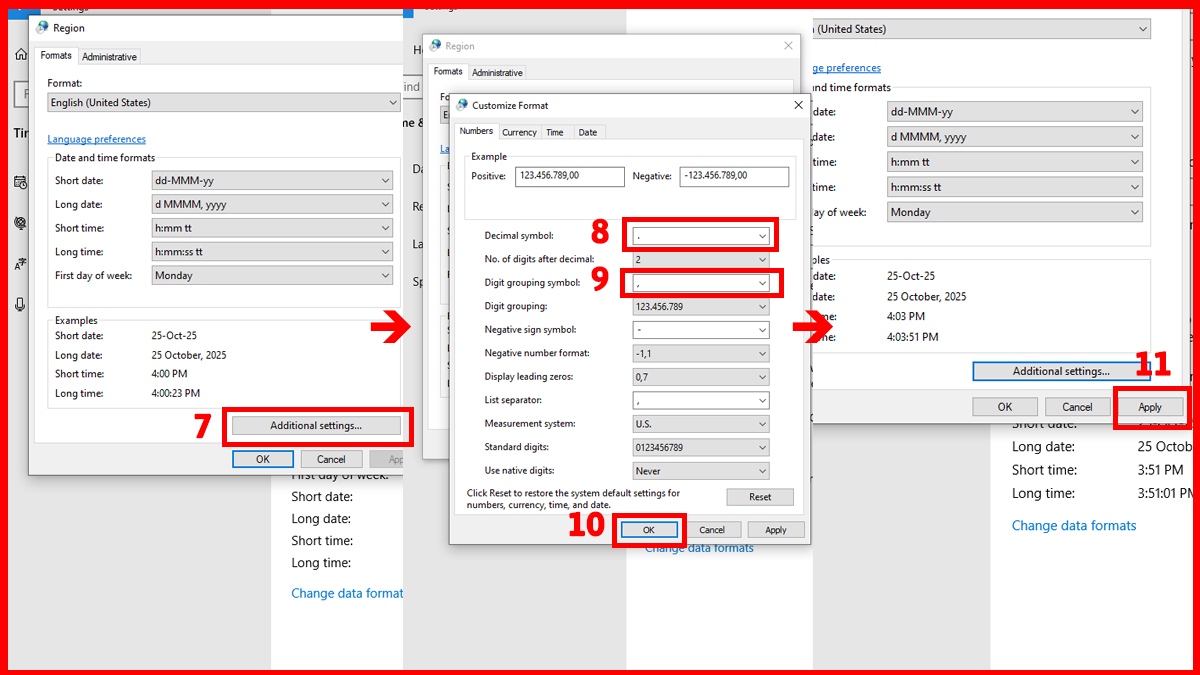Click the Additional settings button
This screenshot has width=1200, height=675.
(x=316, y=426)
